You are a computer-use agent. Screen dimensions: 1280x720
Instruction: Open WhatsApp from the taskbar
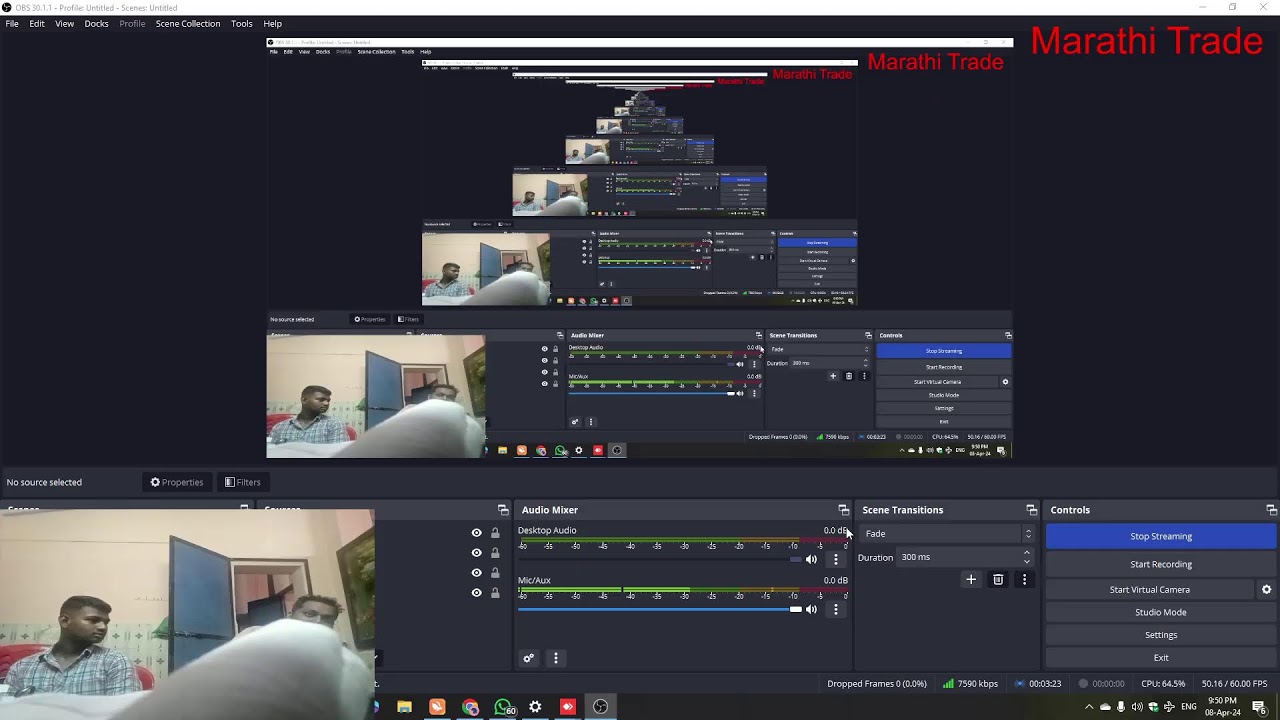504,707
